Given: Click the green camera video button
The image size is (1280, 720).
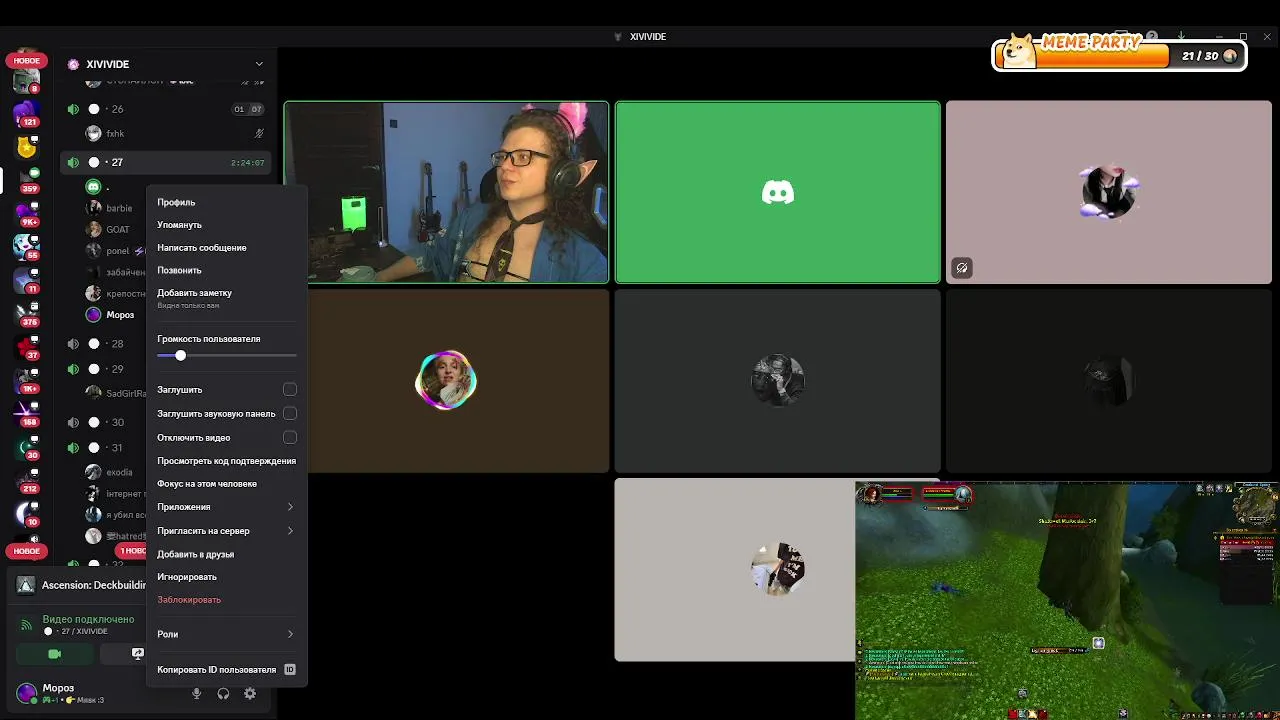Looking at the screenshot, I should point(55,654).
